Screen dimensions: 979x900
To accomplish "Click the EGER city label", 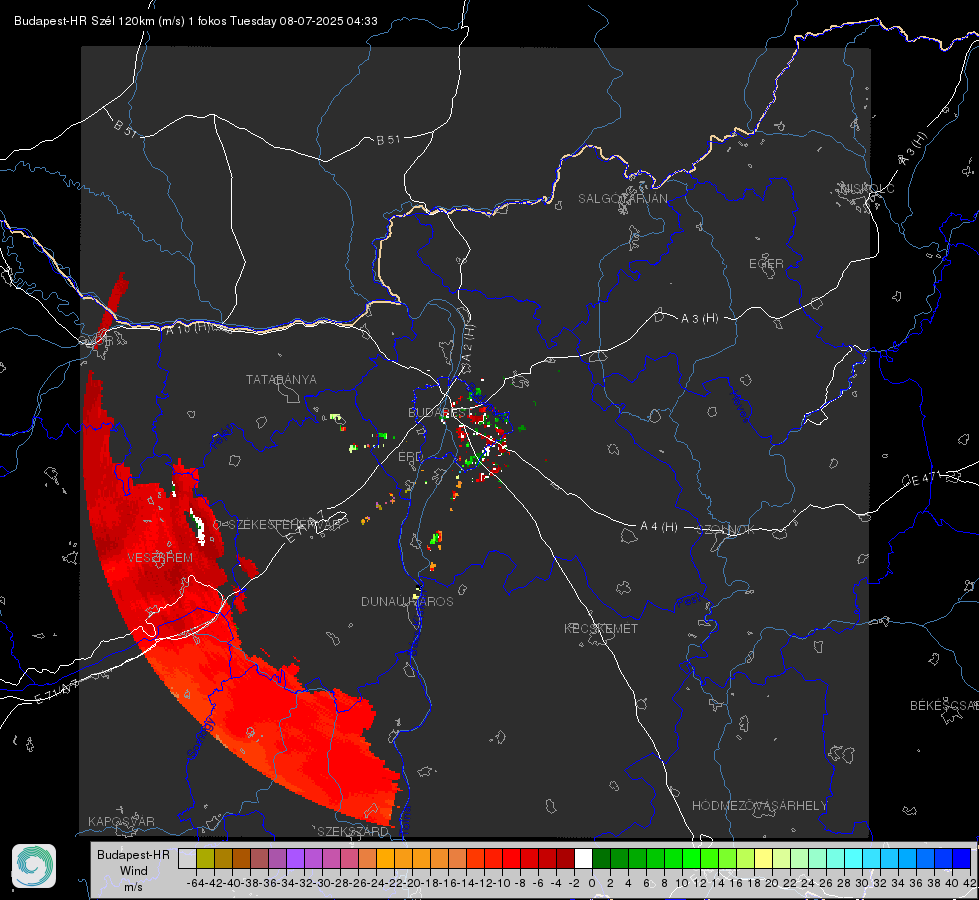I will [x=766, y=264].
